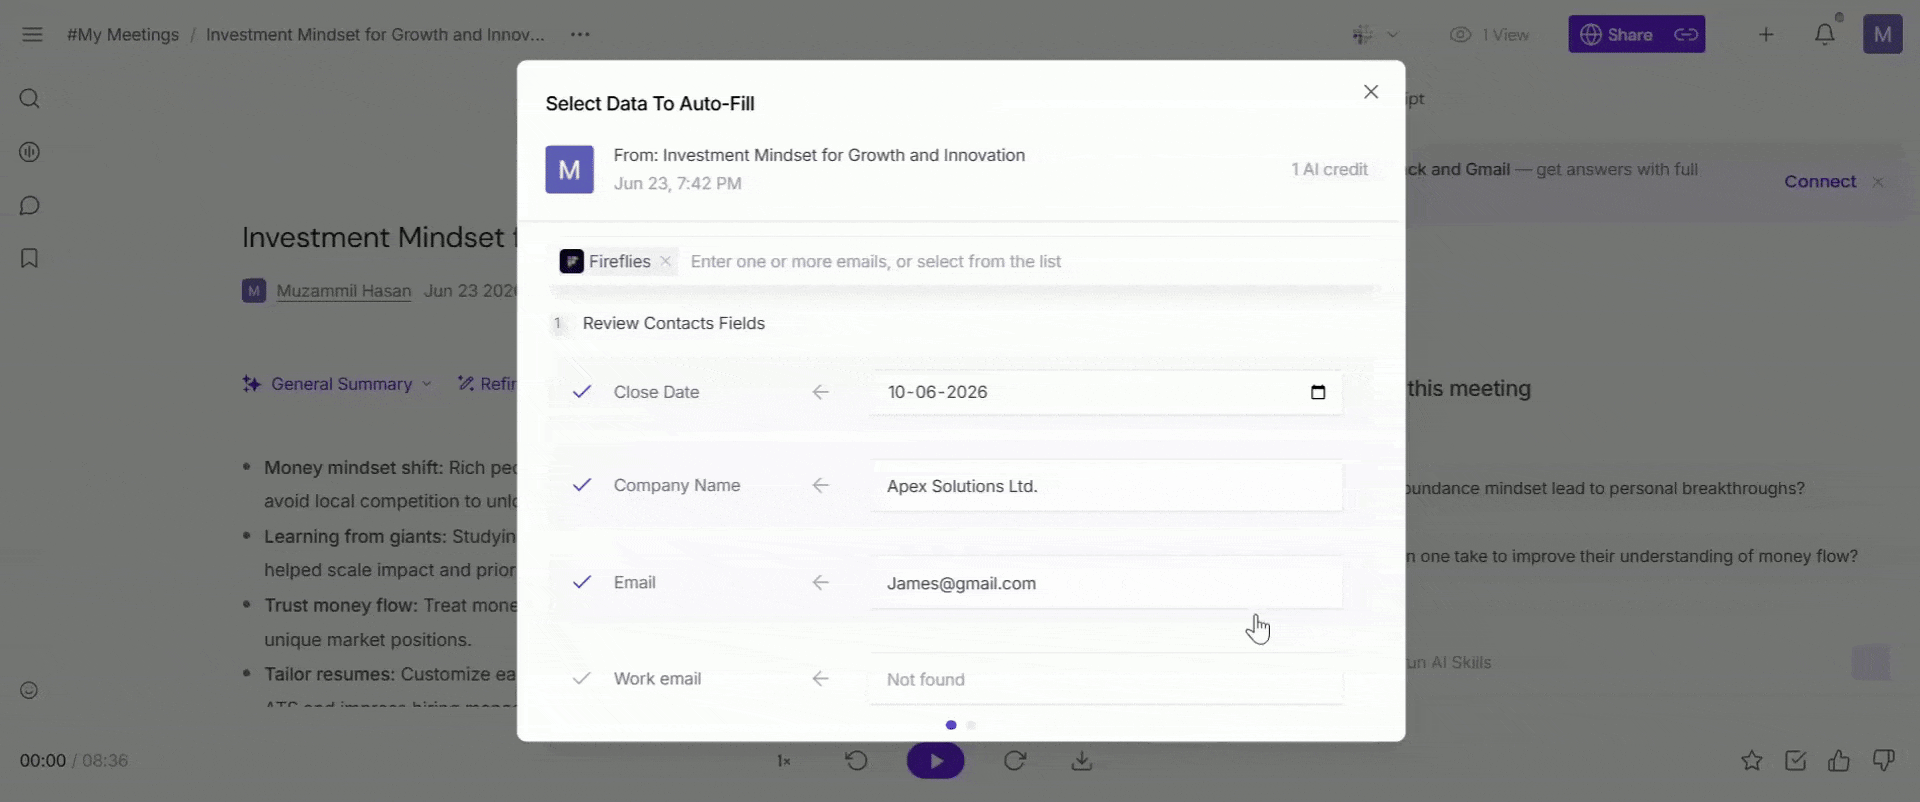Click the arrow next to Close Date
Viewport: 1920px width, 802px height.
821,392
